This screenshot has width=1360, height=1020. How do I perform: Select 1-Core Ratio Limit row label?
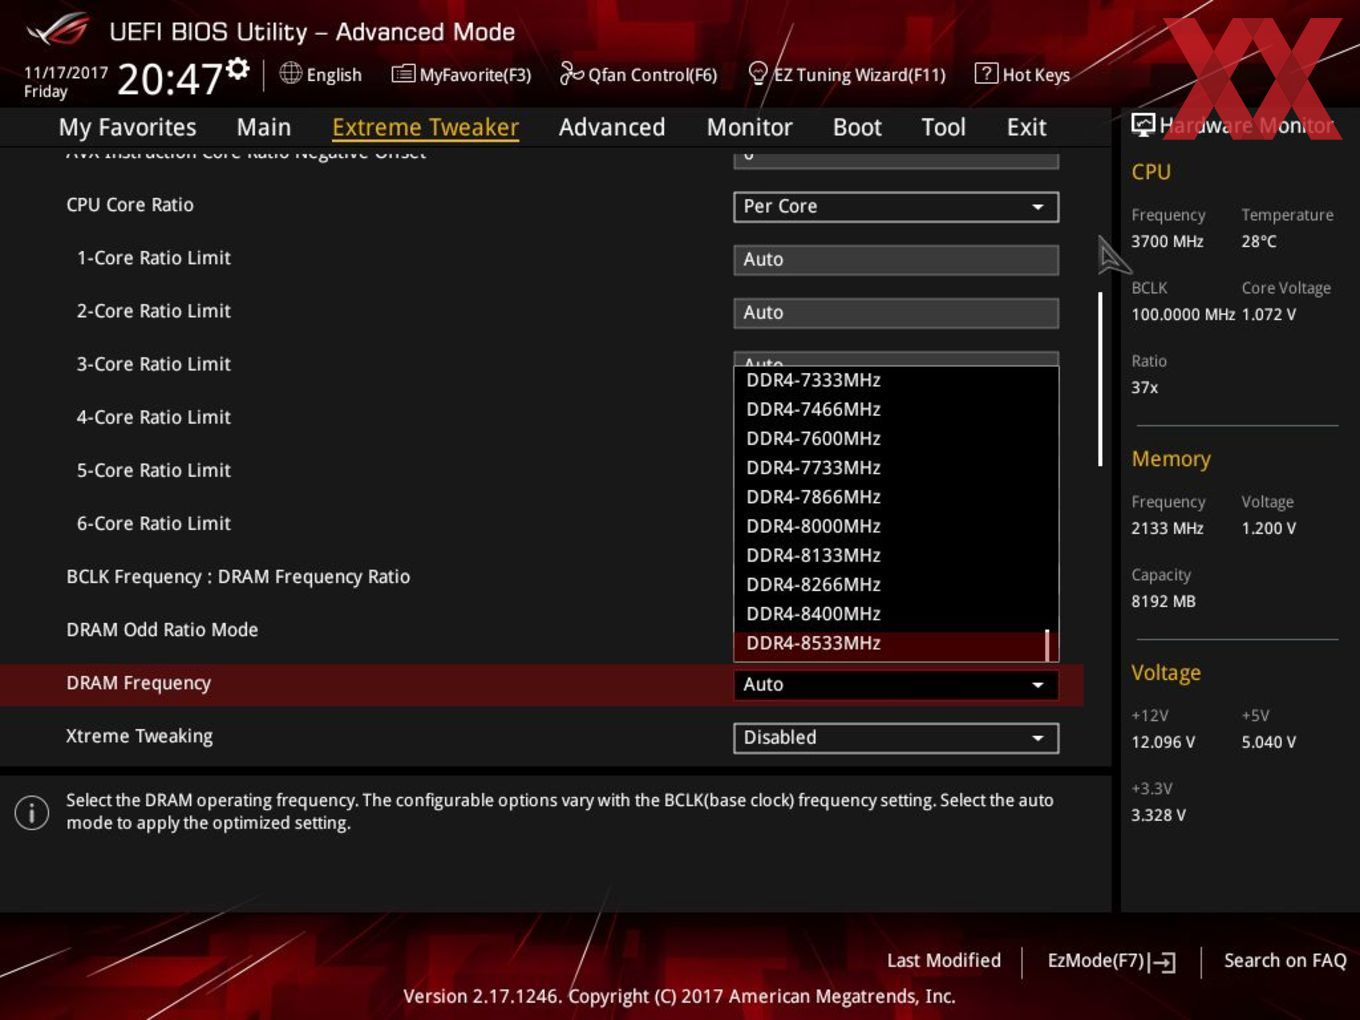pyautogui.click(x=154, y=257)
